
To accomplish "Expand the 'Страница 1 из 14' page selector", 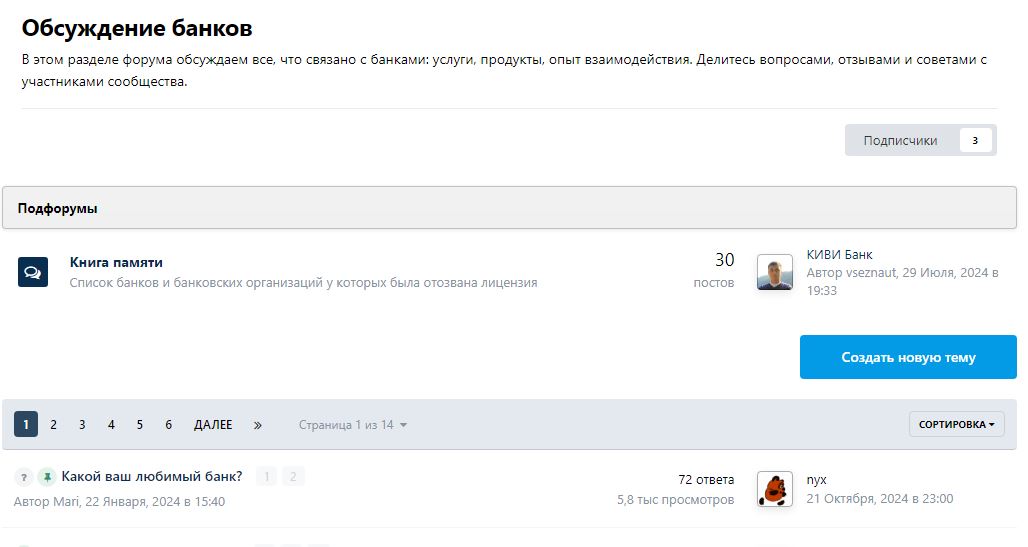I will pyautogui.click(x=353, y=425).
